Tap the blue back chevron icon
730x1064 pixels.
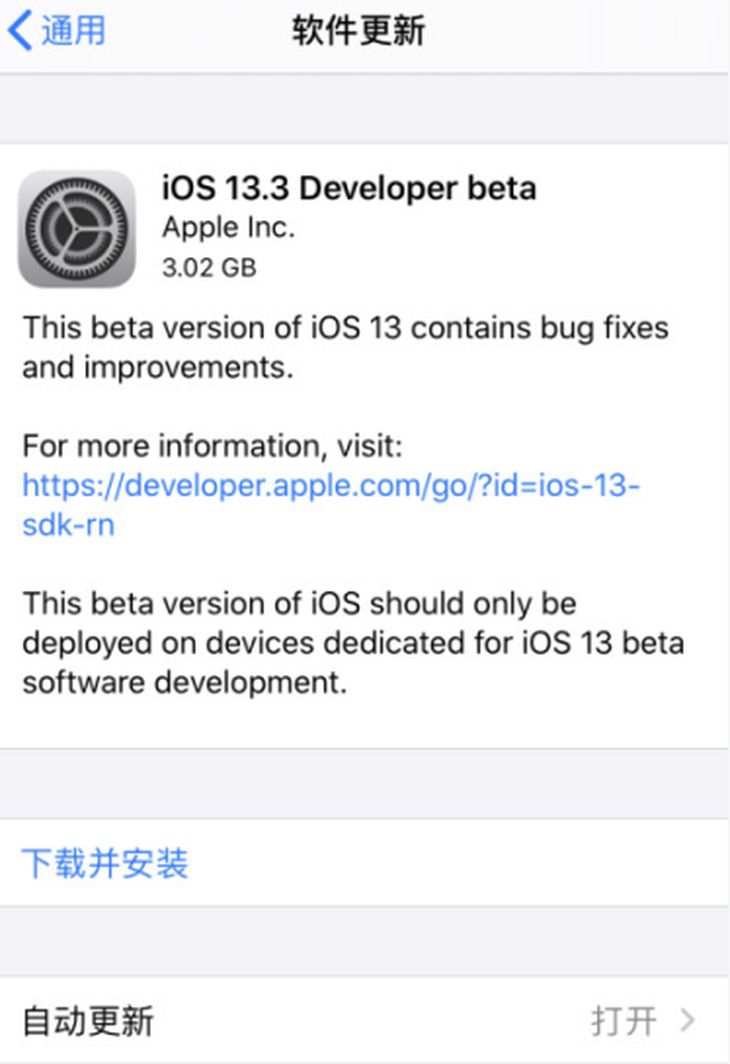(x=20, y=31)
